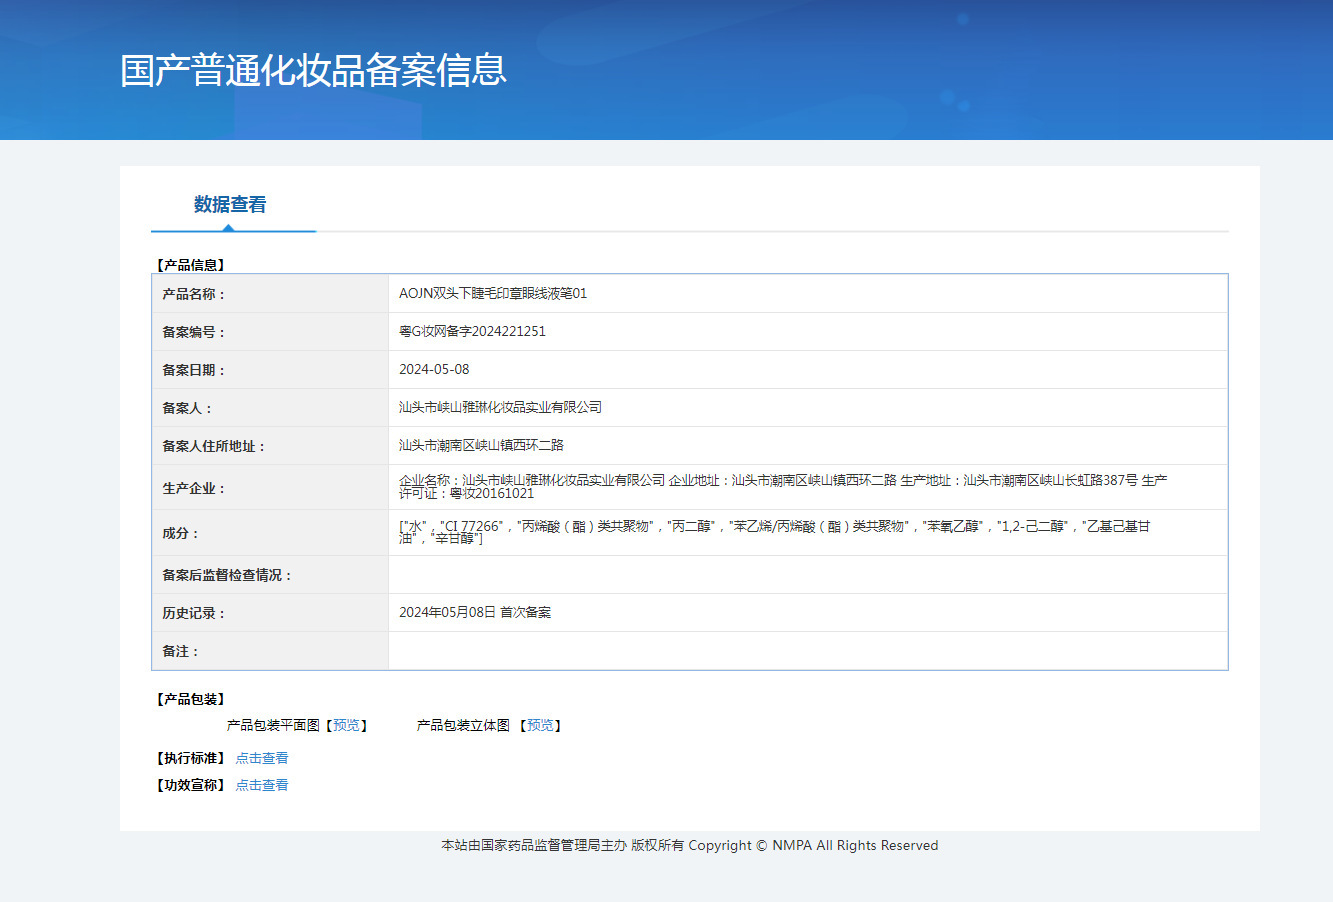Click the 产品包装立体图 label
The width and height of the screenshot is (1333, 902).
point(463,725)
